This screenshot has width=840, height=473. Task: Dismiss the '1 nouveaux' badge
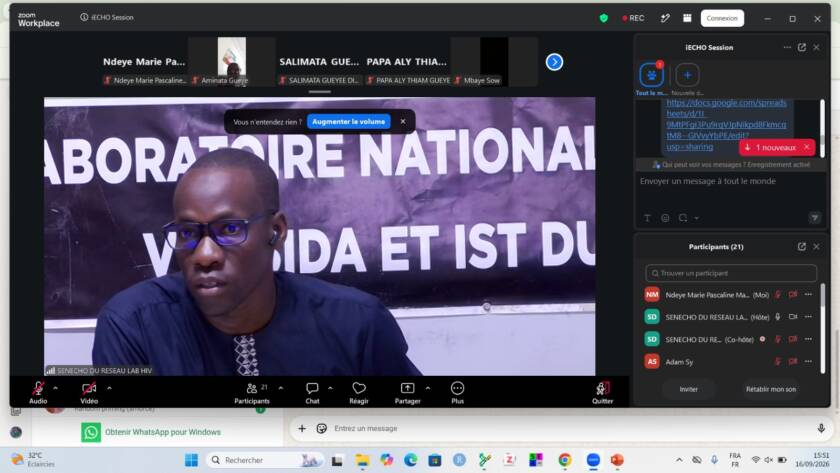tap(807, 147)
